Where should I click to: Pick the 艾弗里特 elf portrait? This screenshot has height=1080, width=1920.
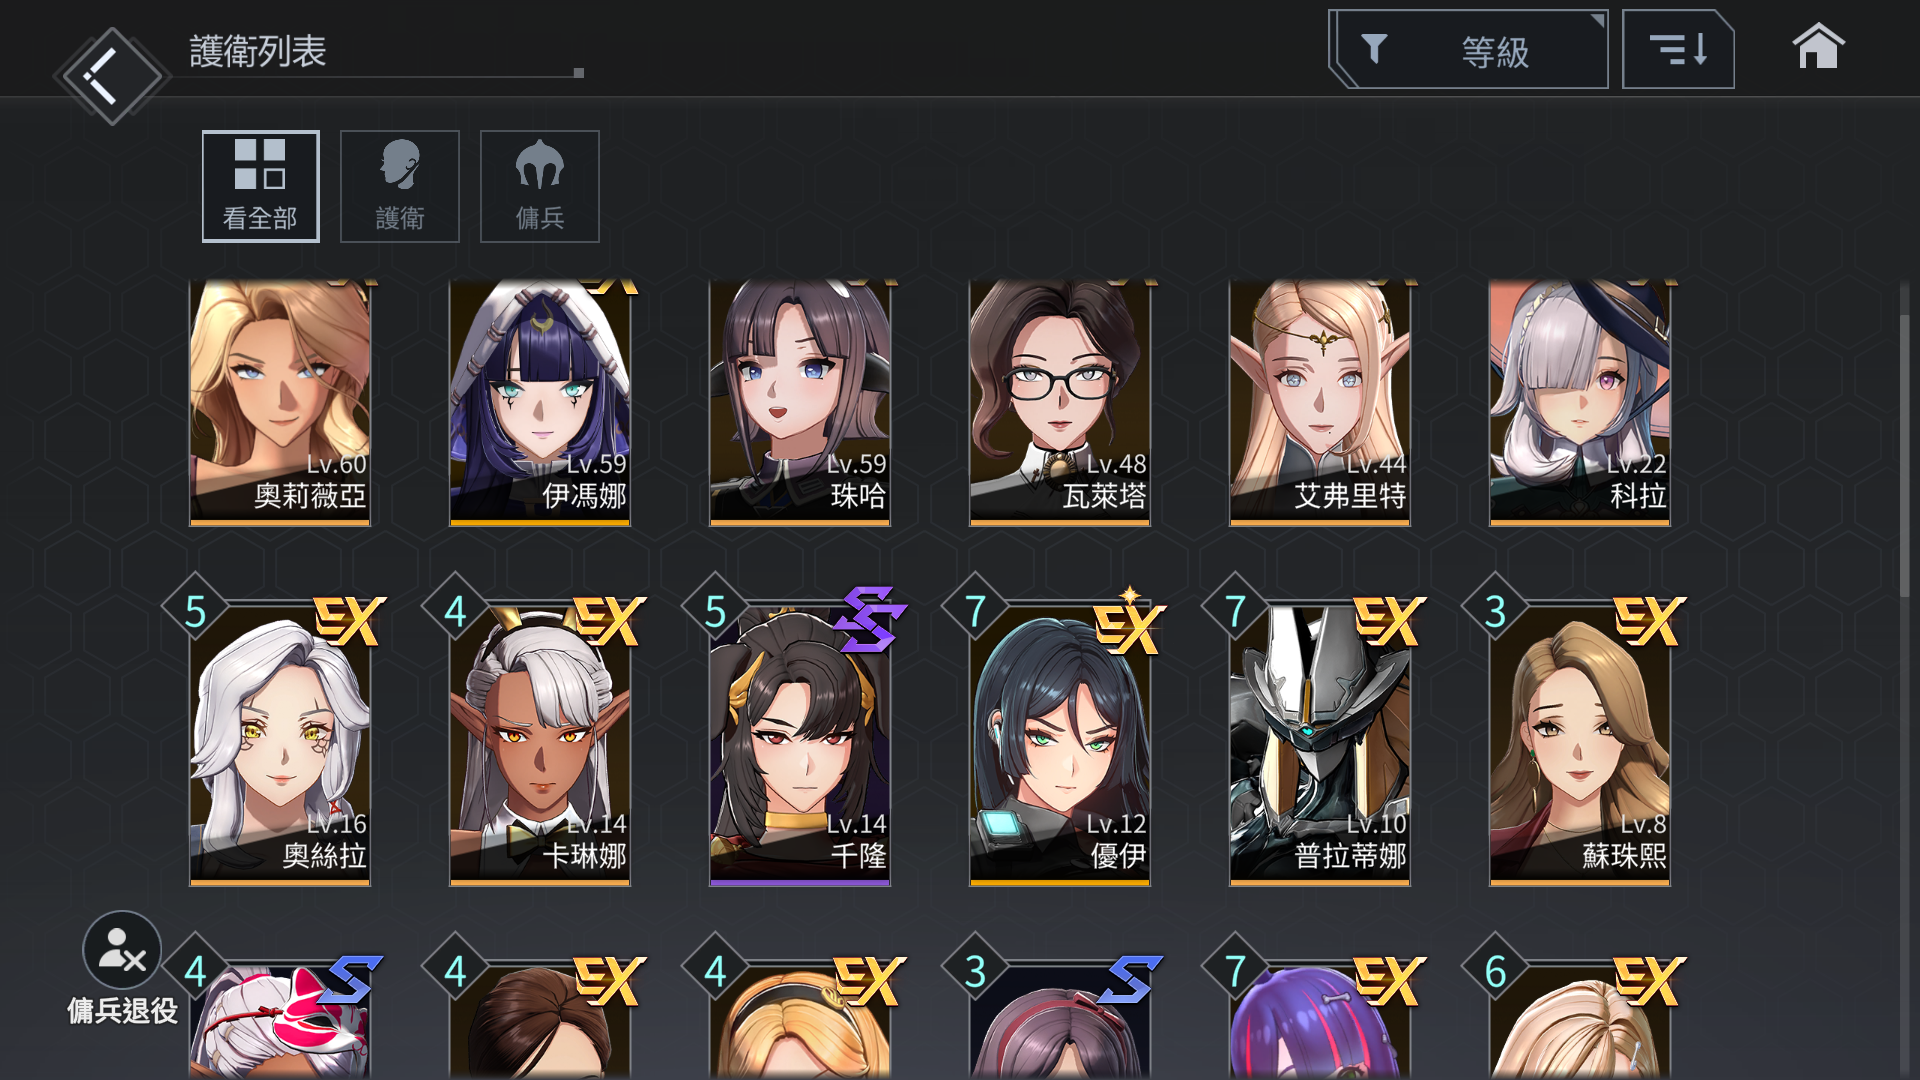[1320, 403]
